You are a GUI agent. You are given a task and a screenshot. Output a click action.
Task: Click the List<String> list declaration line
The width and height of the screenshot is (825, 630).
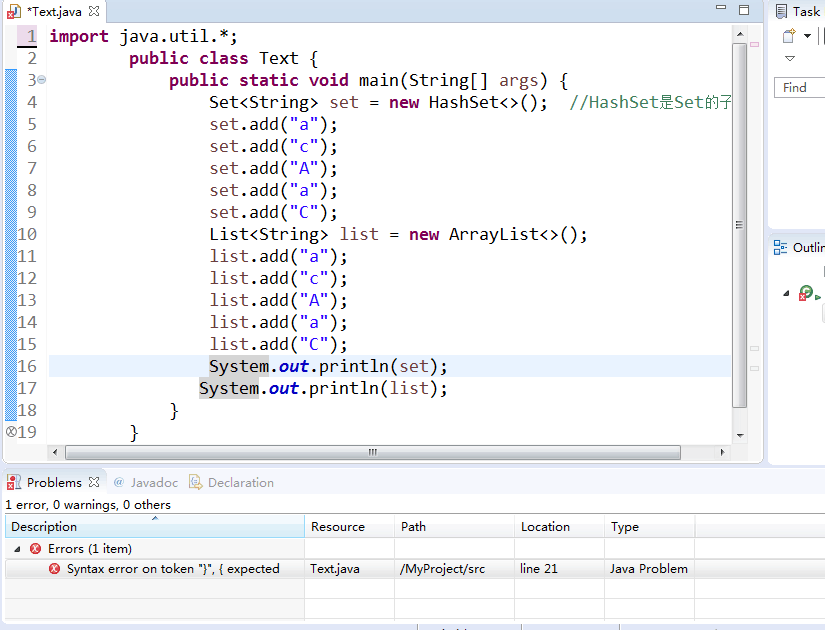coord(398,234)
